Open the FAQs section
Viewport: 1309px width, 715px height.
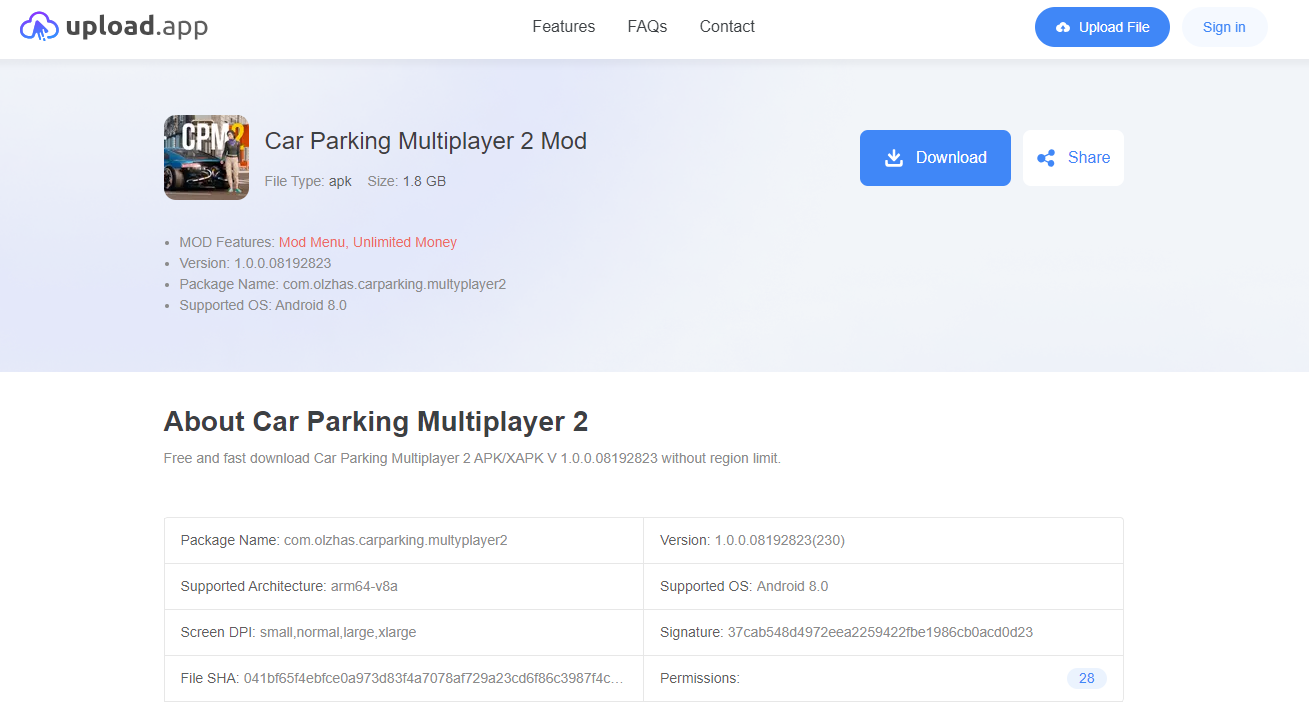646,27
